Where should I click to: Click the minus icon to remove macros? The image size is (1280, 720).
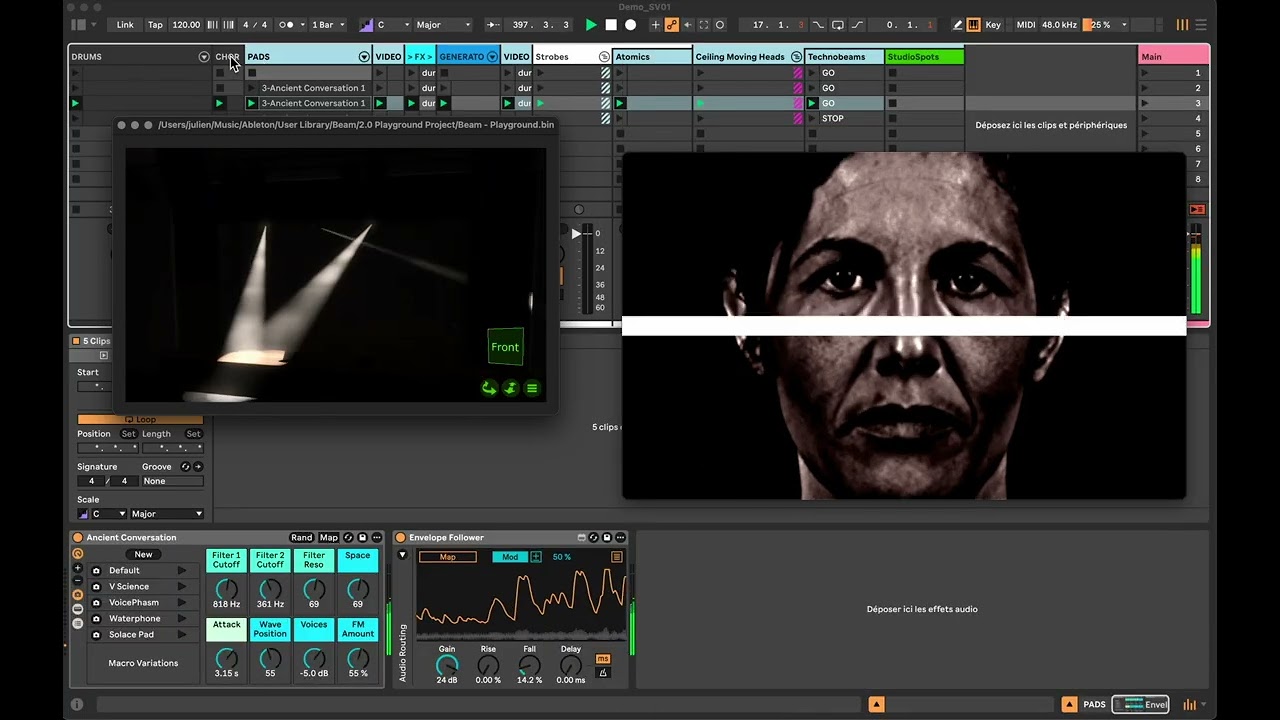pos(78,581)
